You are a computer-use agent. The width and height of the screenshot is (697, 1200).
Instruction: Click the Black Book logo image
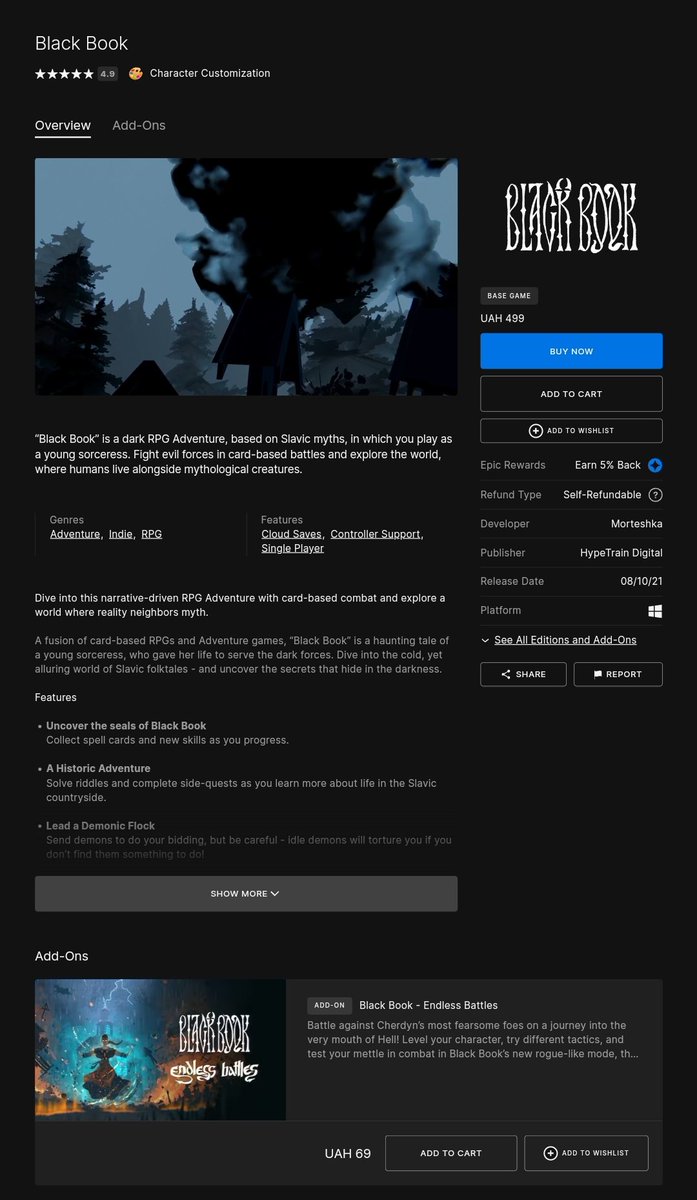(571, 216)
